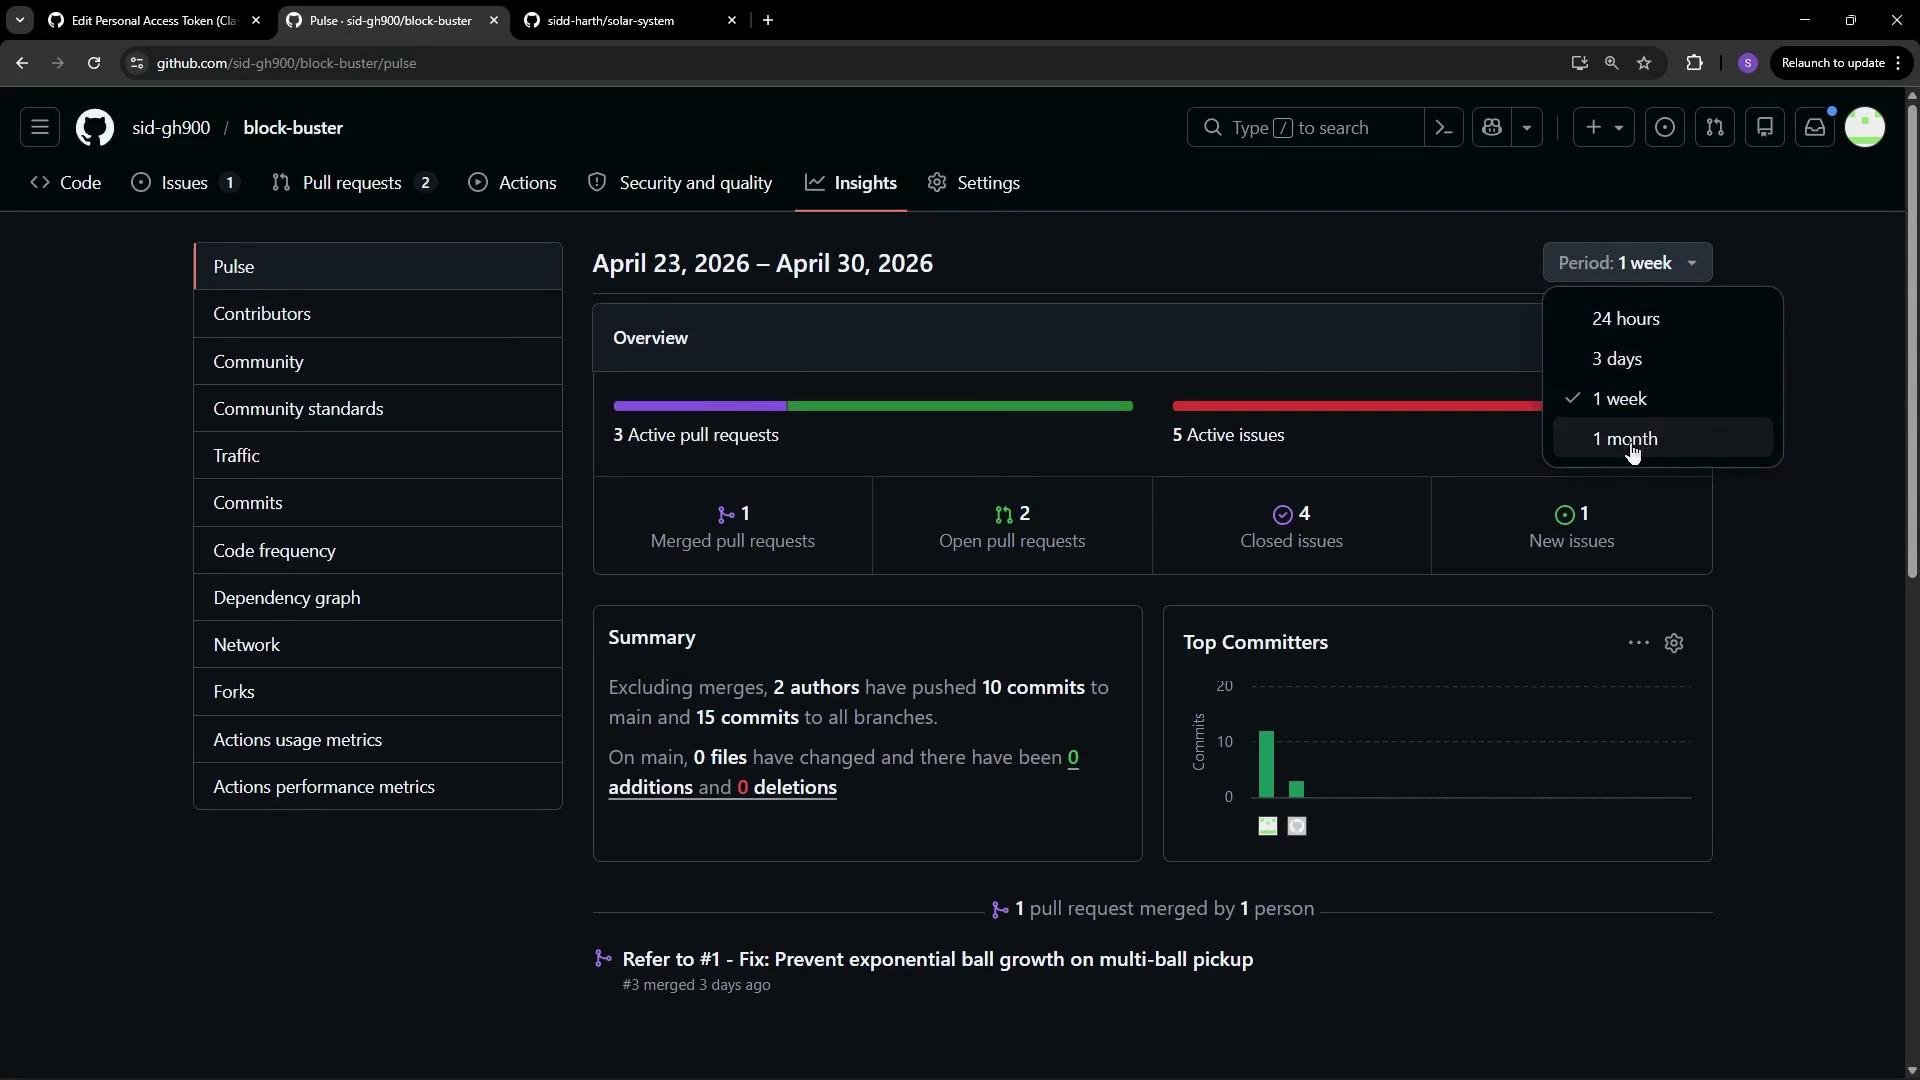The height and width of the screenshot is (1080, 1920).
Task: Click Relaunch to update button
Action: 1841,63
